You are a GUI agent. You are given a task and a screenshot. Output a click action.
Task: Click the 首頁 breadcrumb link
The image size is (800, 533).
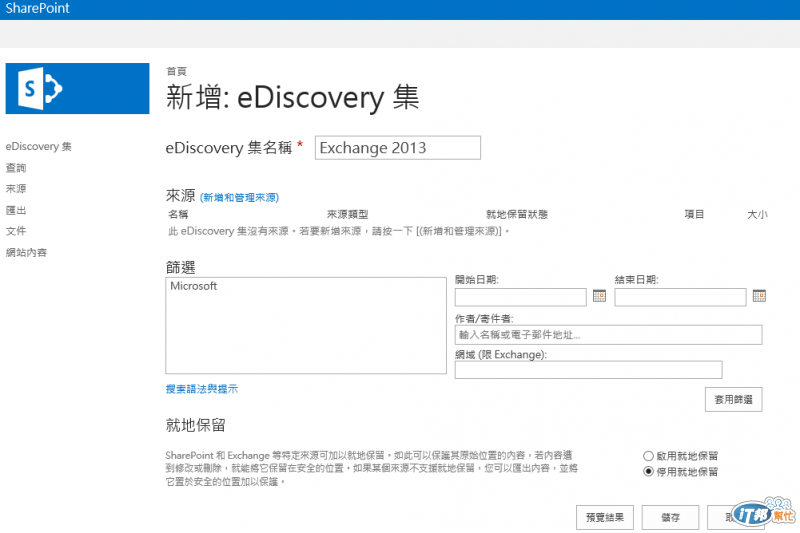177,71
